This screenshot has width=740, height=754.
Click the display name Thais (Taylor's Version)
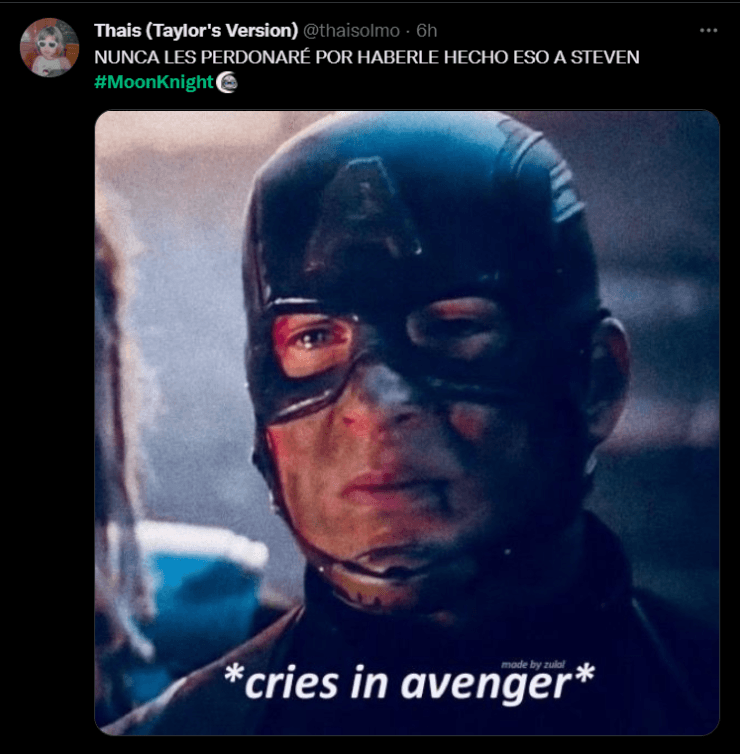click(196, 31)
